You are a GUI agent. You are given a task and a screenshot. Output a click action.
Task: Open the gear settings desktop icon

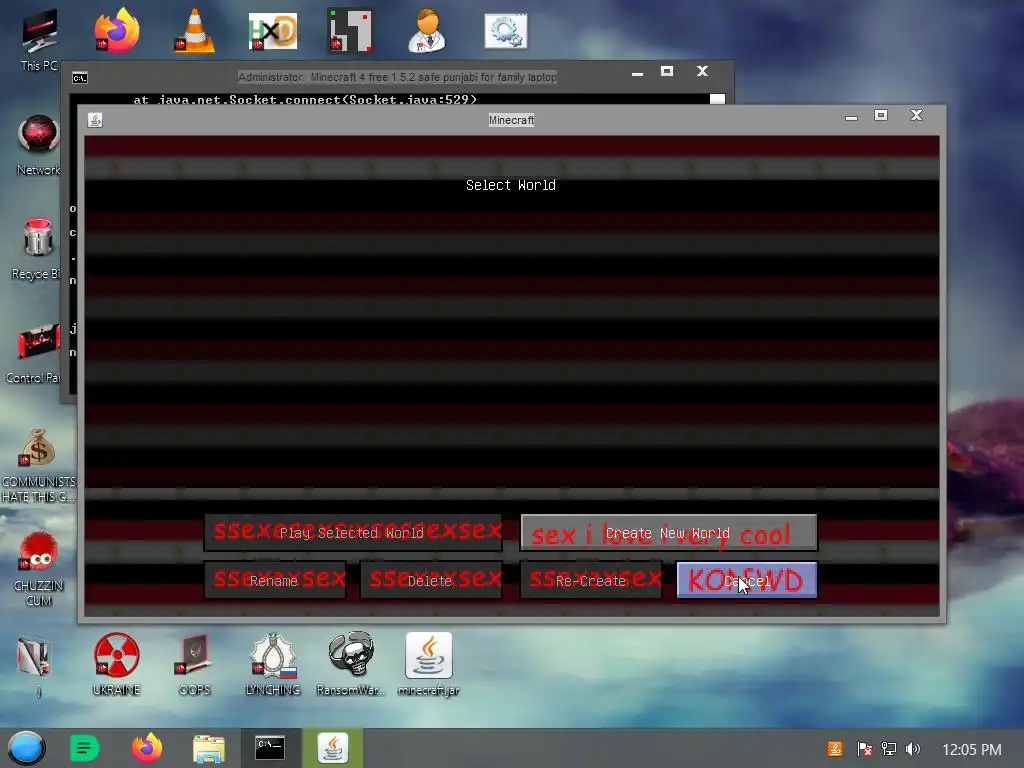click(x=506, y=31)
